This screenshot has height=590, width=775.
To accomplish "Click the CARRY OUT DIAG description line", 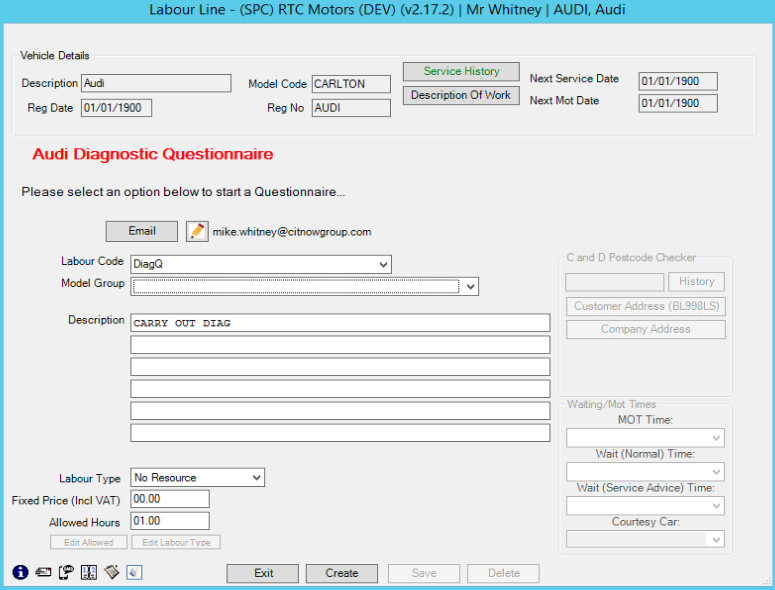I will click(x=340, y=323).
